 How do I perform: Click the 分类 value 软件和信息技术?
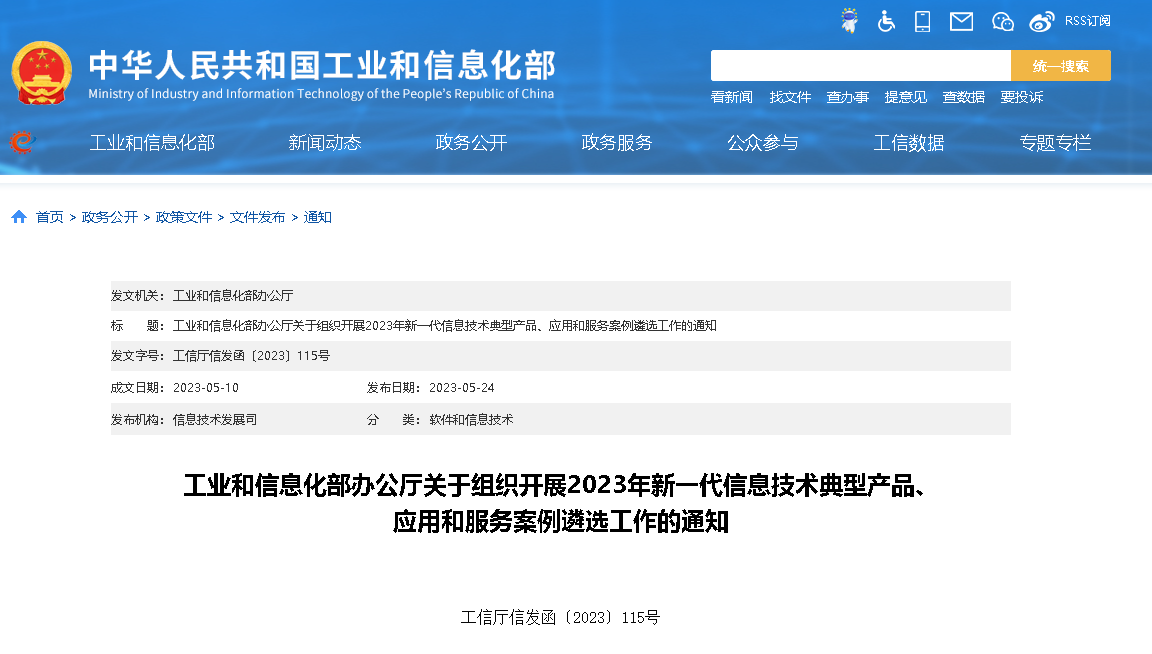point(471,420)
